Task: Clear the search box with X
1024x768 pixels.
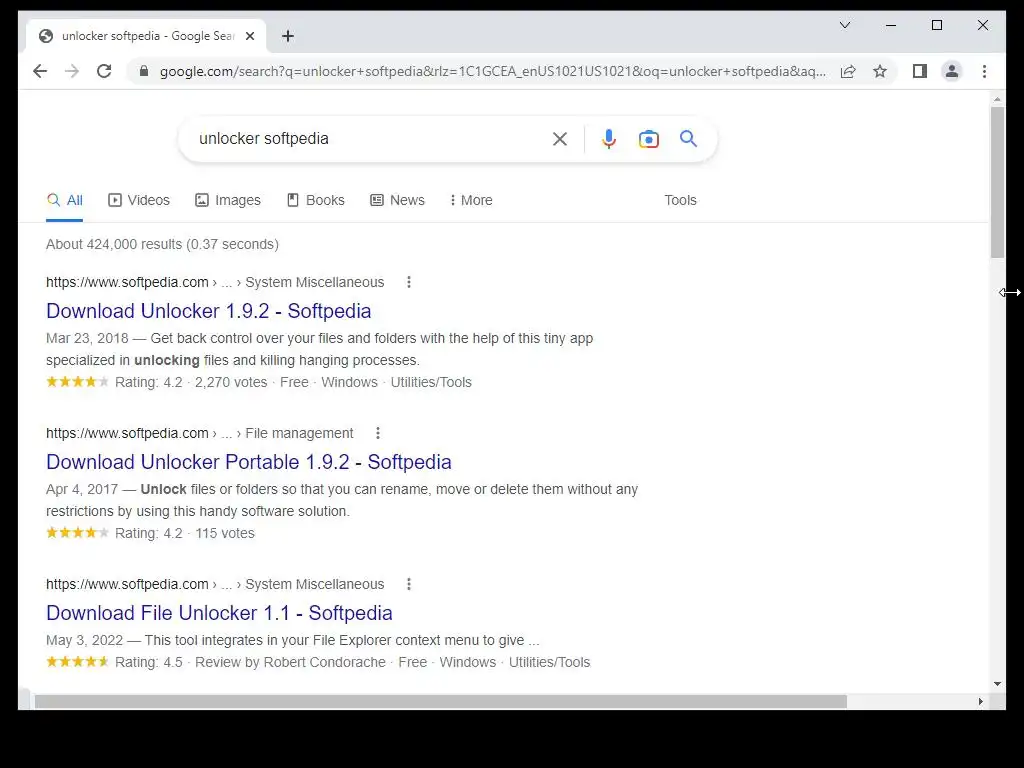Action: click(560, 138)
